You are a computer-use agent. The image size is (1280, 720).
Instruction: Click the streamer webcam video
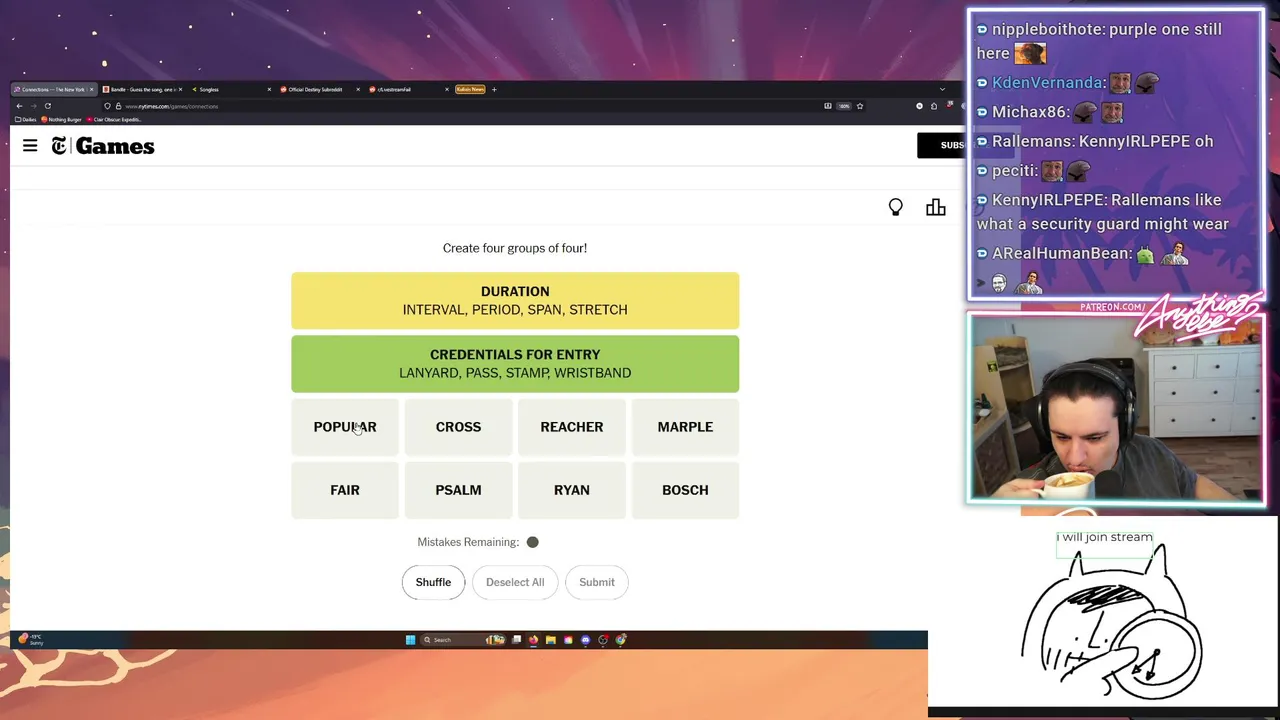coord(1115,407)
